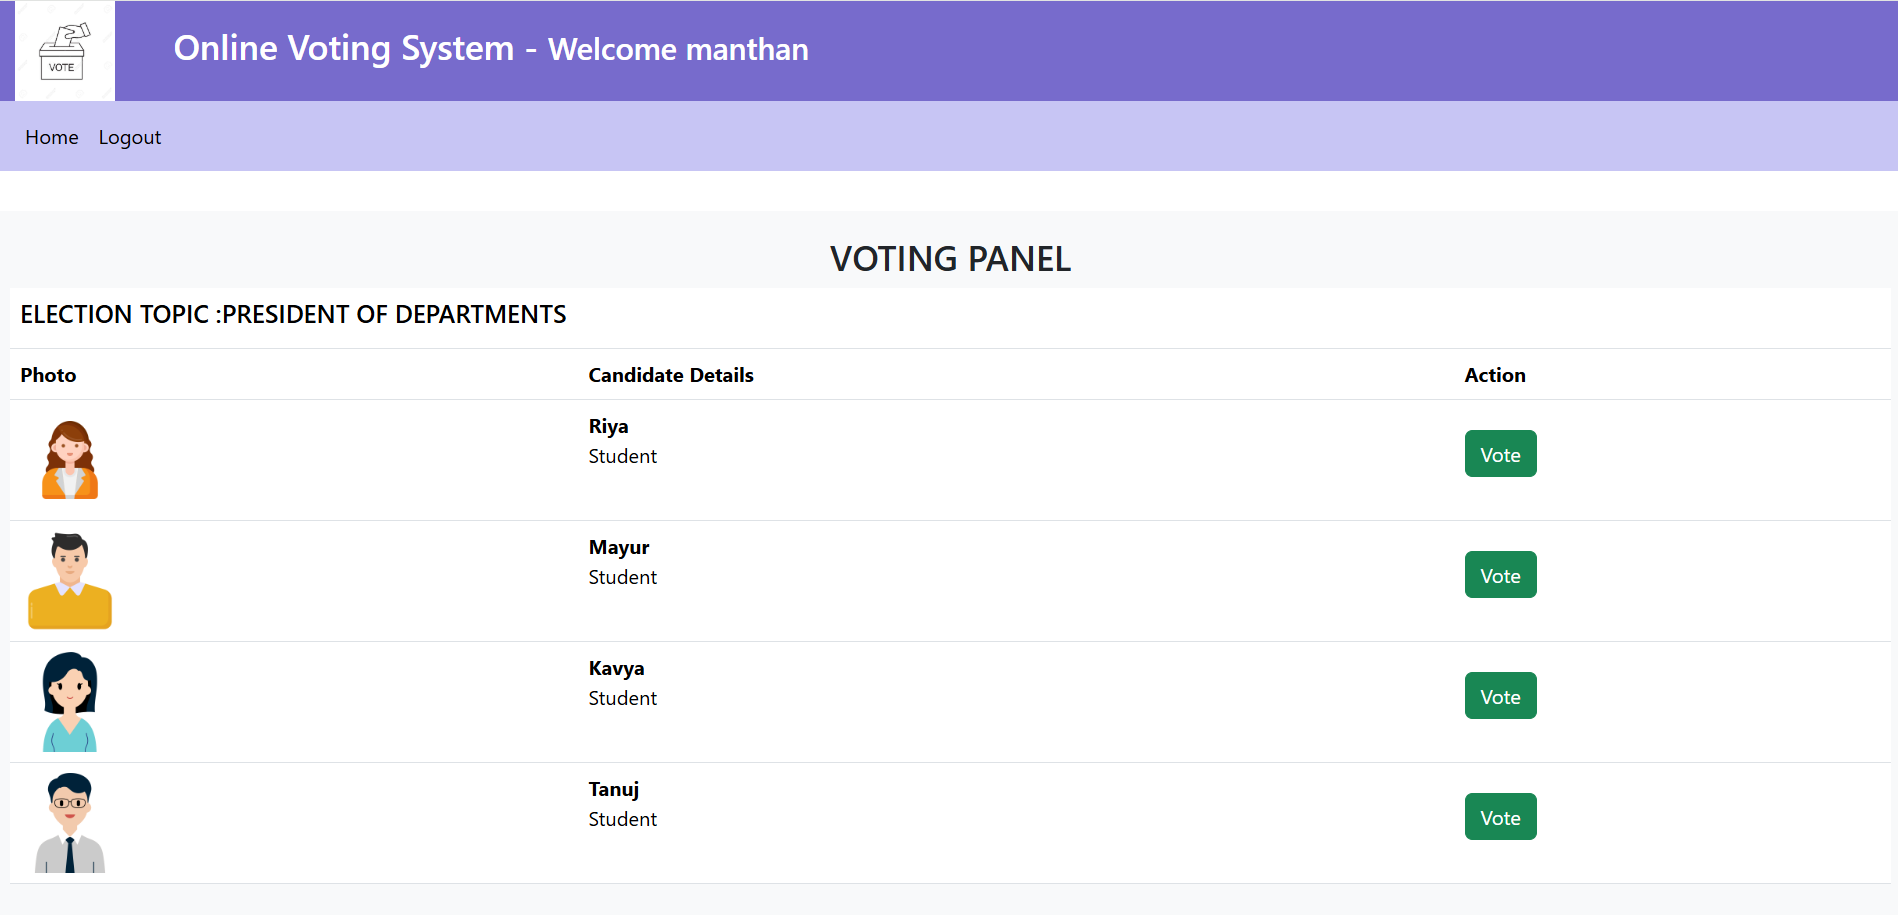This screenshot has width=1898, height=915.
Task: Select Logout in the navigation bar
Action: (x=129, y=138)
